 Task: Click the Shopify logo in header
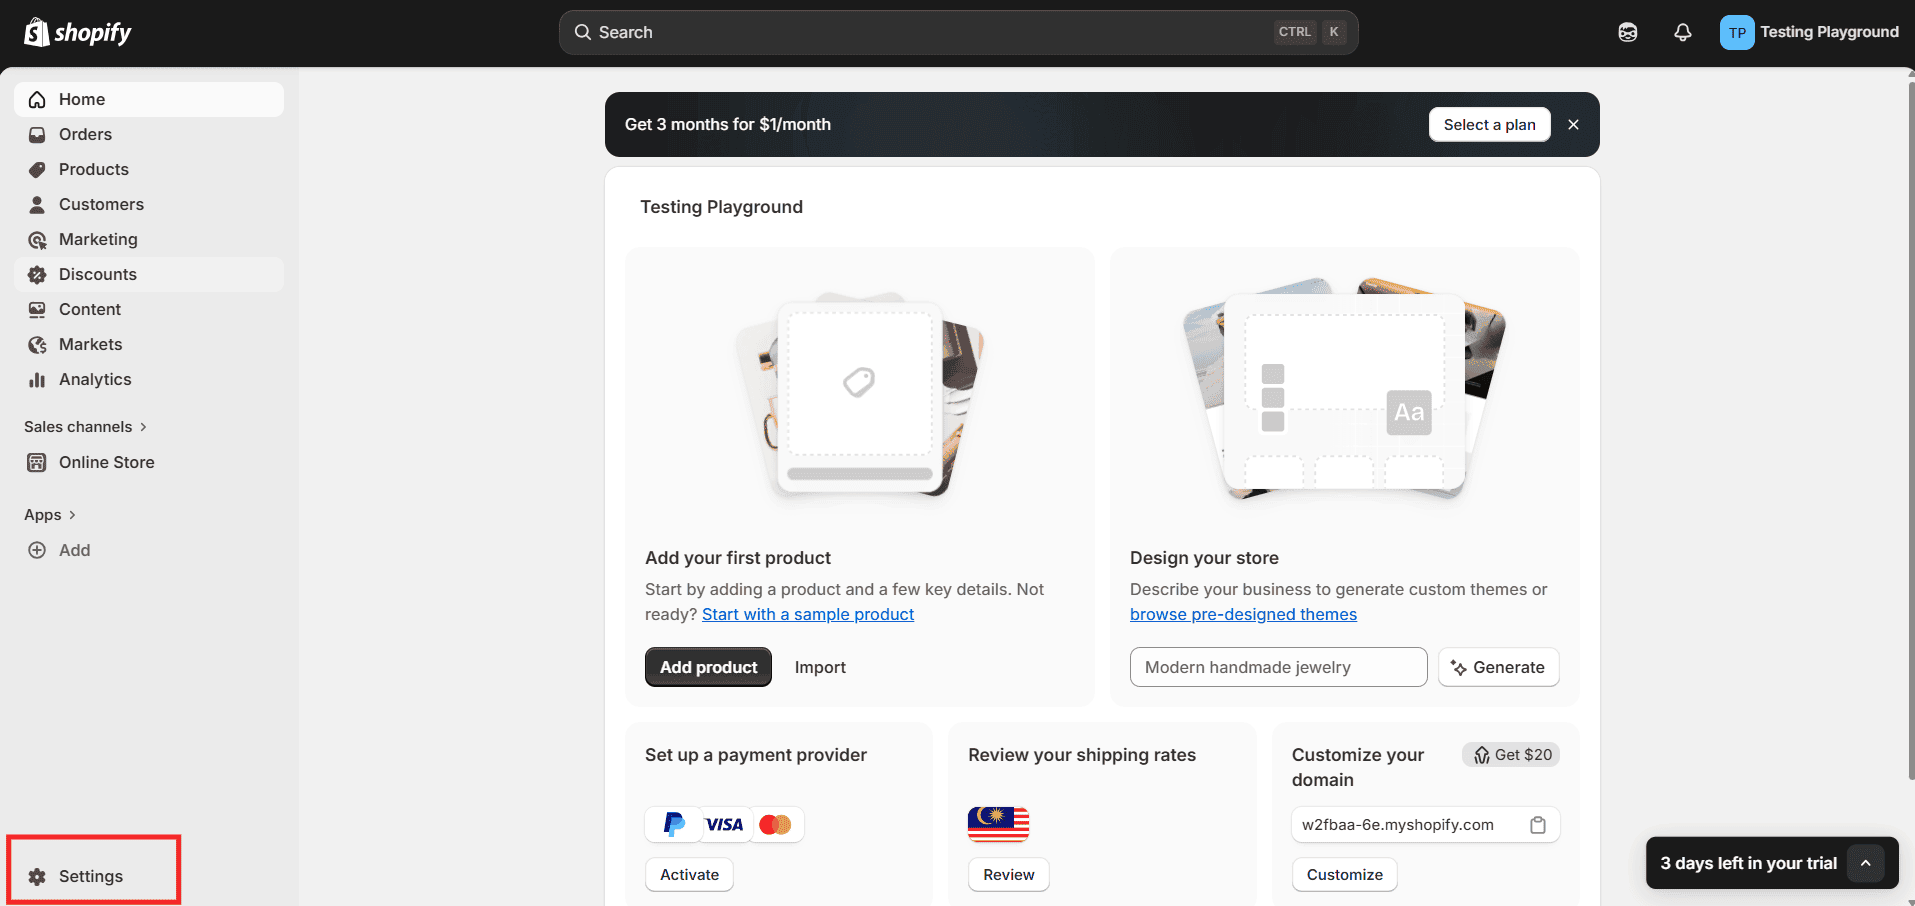pyautogui.click(x=78, y=32)
